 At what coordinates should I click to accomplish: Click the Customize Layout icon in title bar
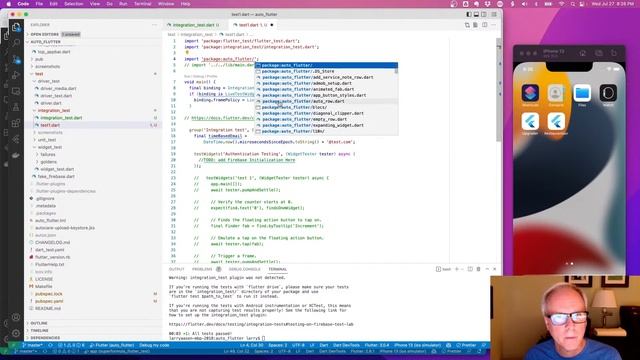(x=494, y=14)
